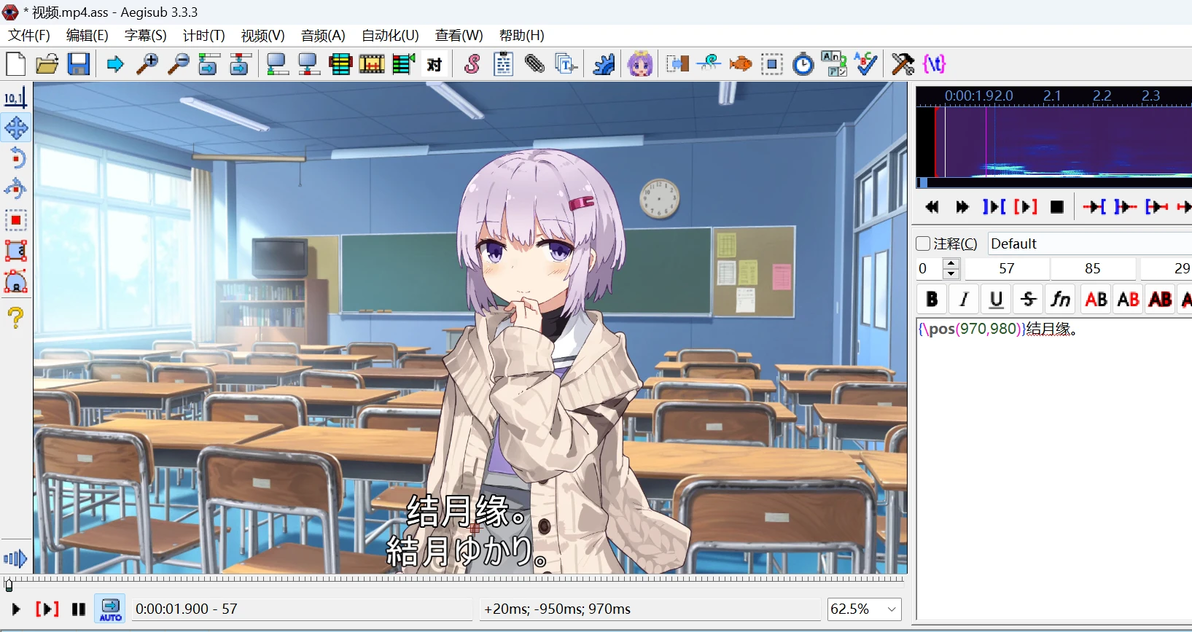Click the 对 toolbar icon
The width and height of the screenshot is (1192, 632).
(434, 65)
